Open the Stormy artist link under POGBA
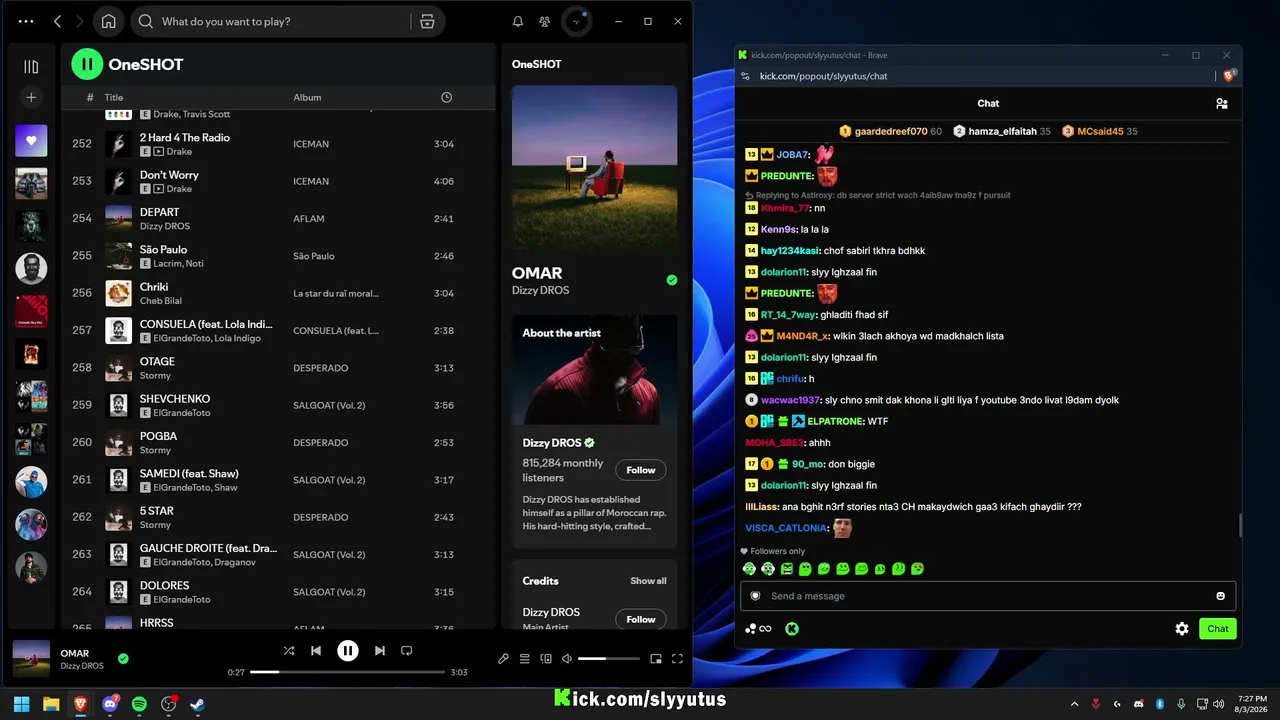The height and width of the screenshot is (720, 1280). point(155,450)
